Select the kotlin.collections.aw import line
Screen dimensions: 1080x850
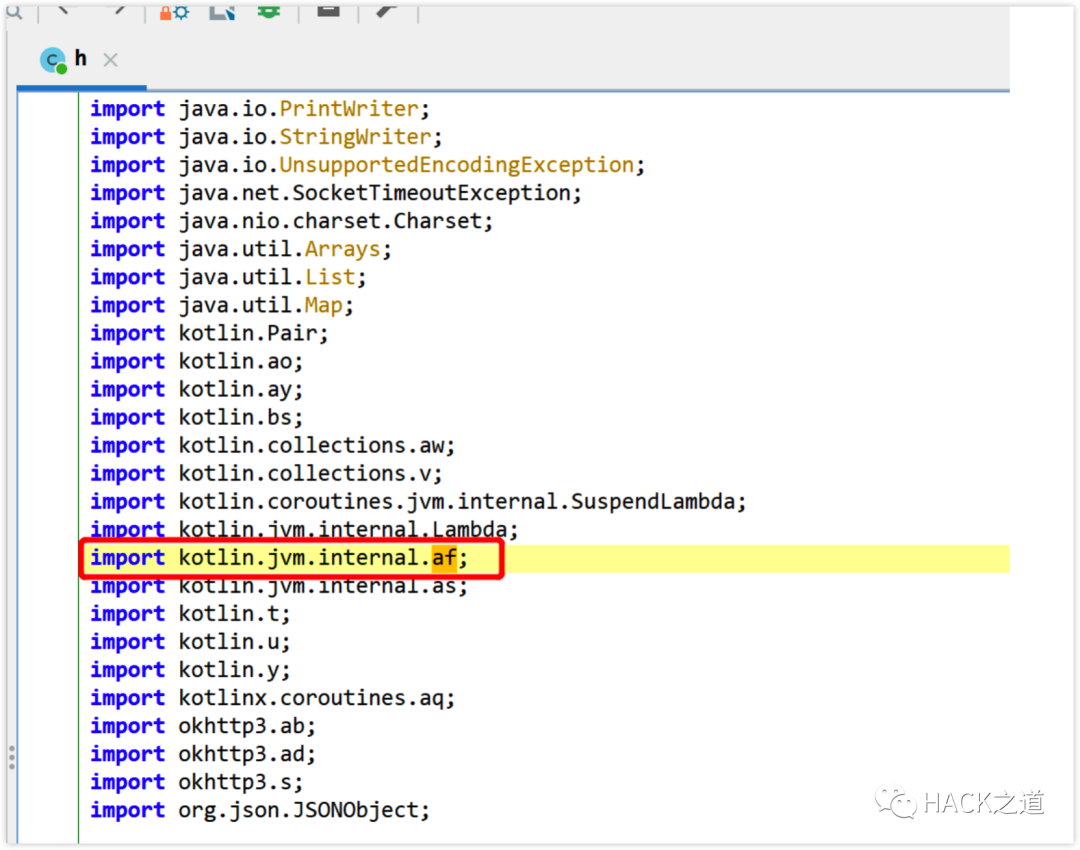(x=273, y=446)
